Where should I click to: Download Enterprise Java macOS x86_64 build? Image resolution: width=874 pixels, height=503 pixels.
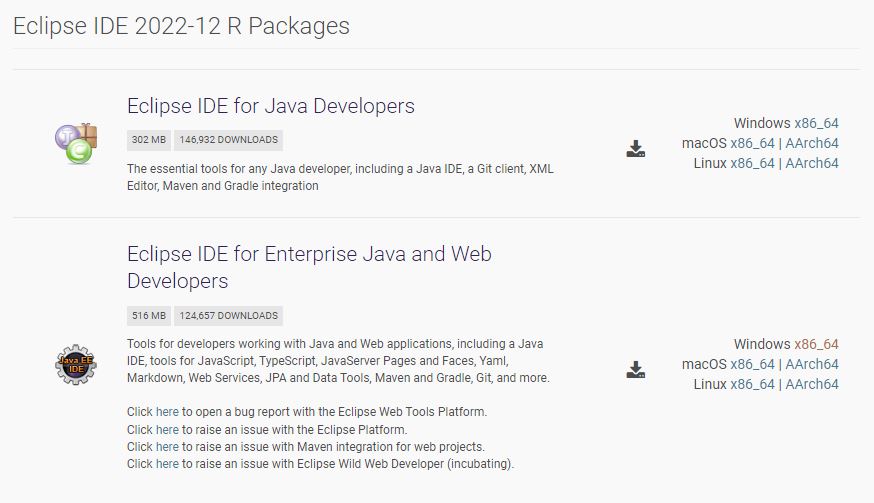coord(752,364)
